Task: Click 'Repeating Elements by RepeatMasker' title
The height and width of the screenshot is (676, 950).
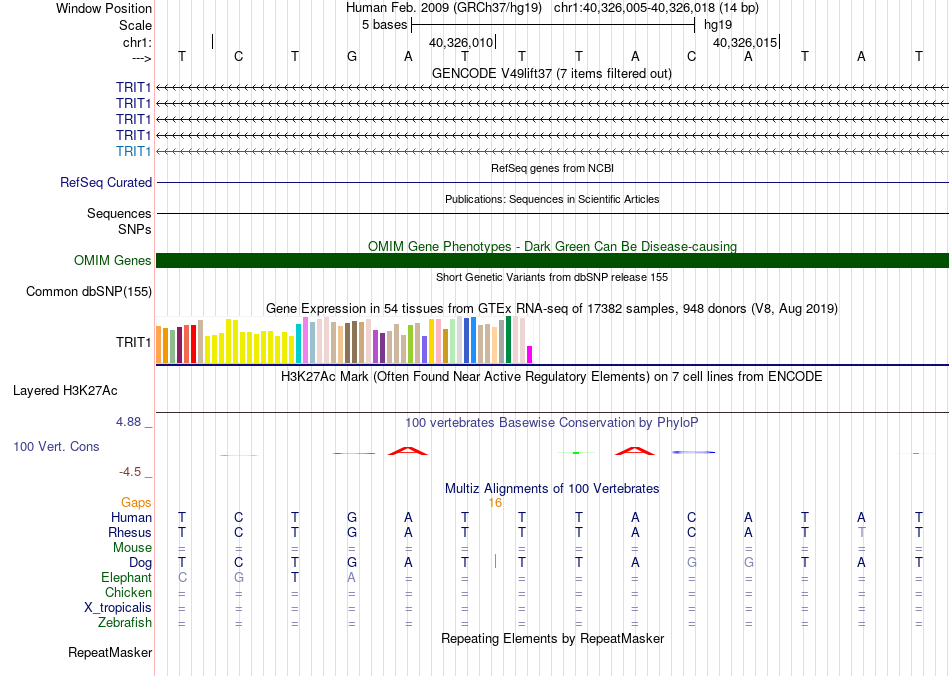Action: click(553, 638)
